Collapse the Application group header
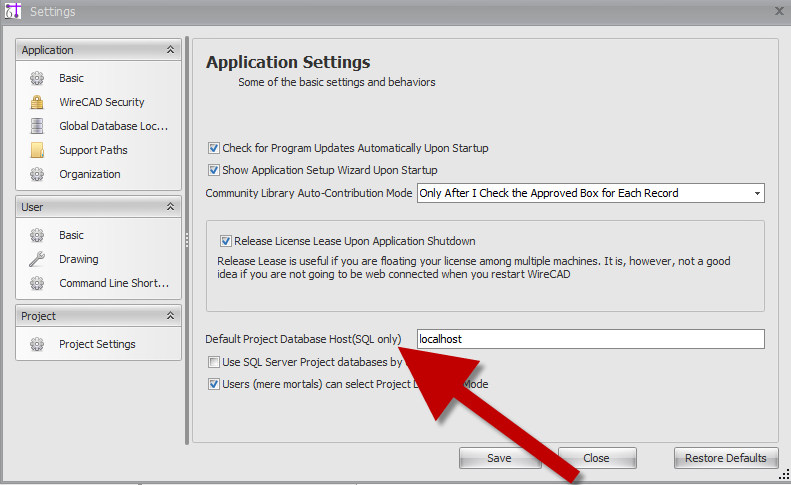Image resolution: width=791 pixels, height=485 pixels. tap(98, 50)
